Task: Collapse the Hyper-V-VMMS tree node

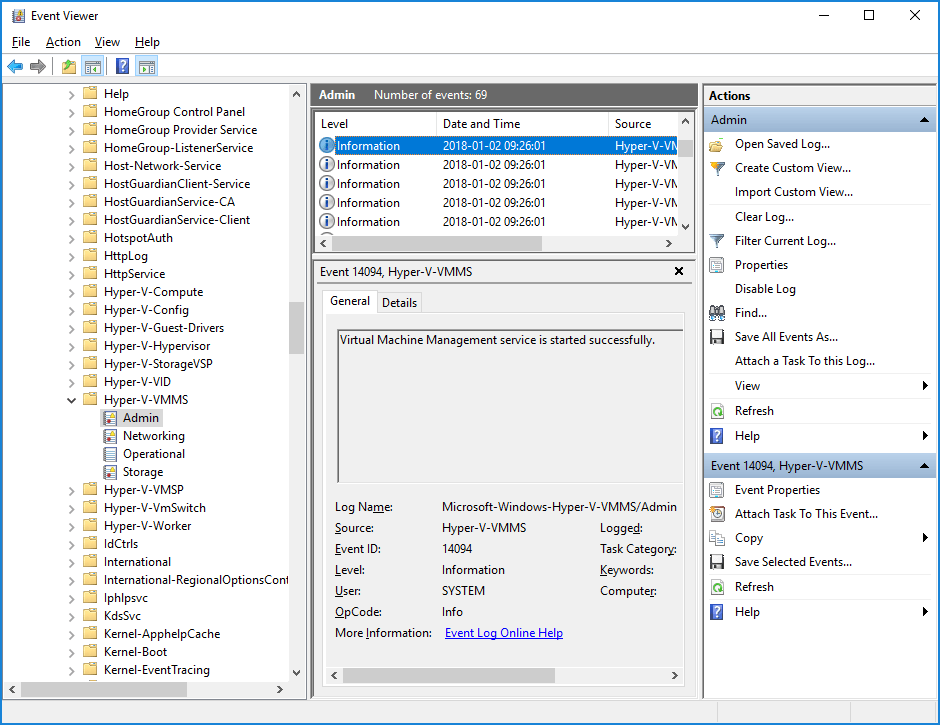Action: pyautogui.click(x=71, y=400)
